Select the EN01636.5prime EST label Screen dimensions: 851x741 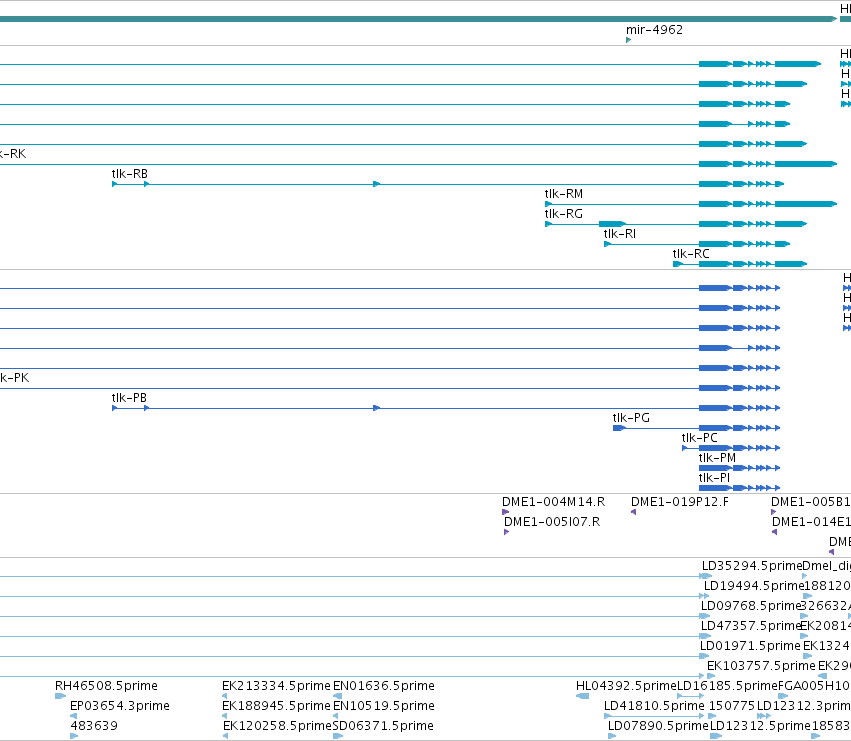(x=384, y=686)
